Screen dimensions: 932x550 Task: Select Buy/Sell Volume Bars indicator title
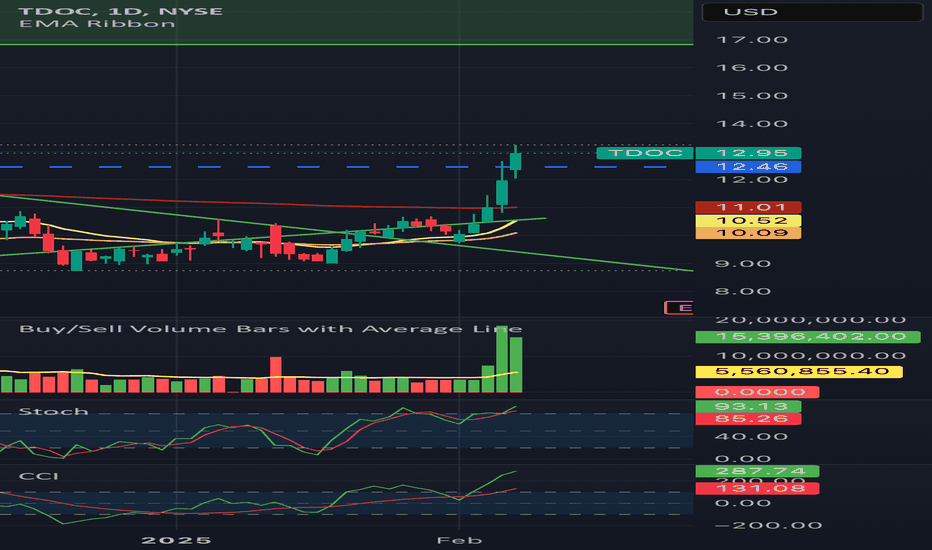(270, 329)
